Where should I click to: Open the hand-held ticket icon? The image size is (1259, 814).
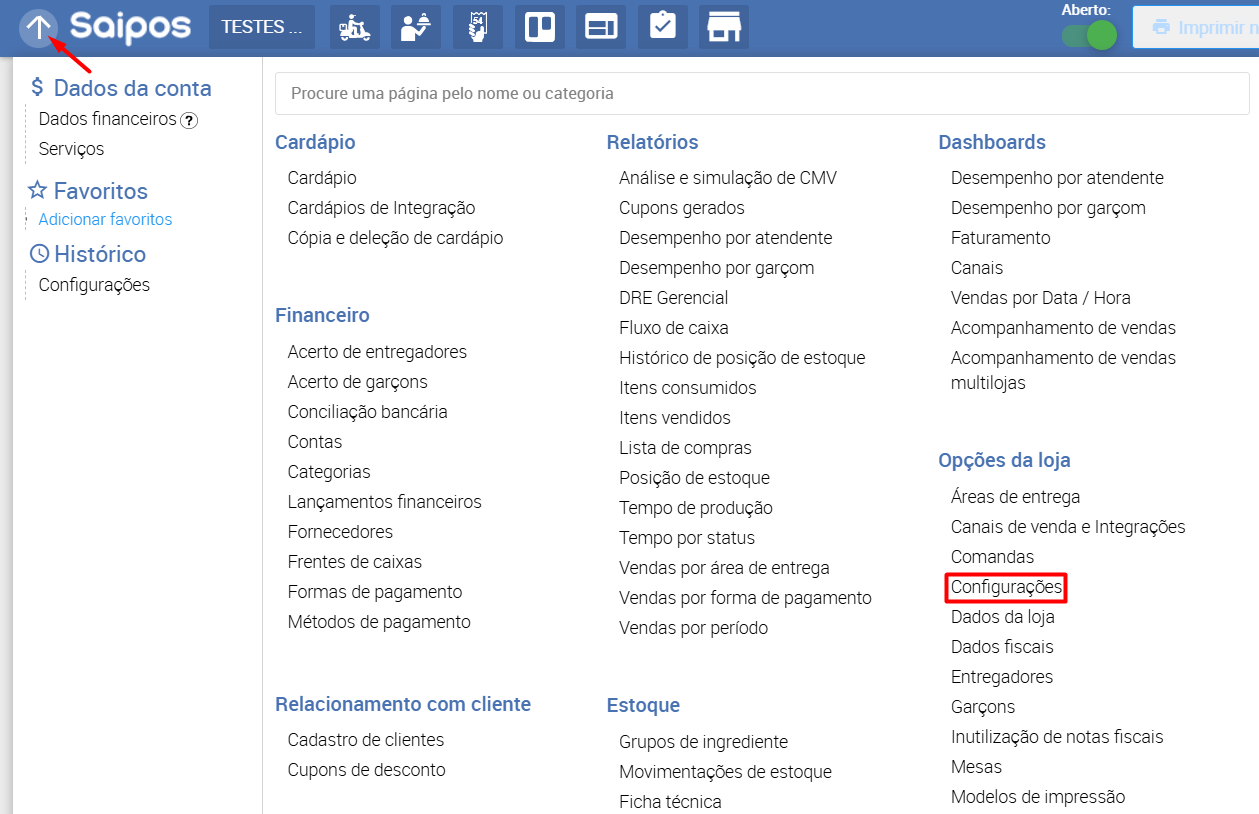pyautogui.click(x=478, y=27)
